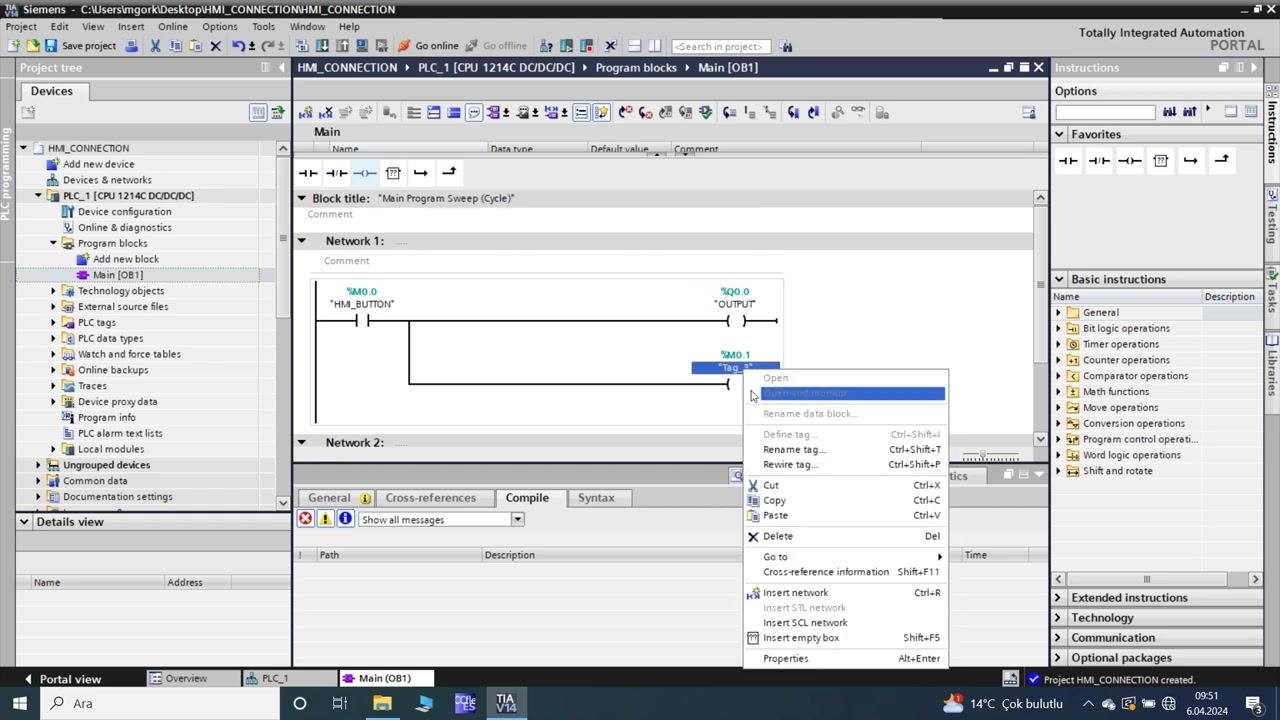Screen dimensions: 1280x720
Task: Select the HMI_BUTTON contact in Network 1
Action: (x=362, y=321)
